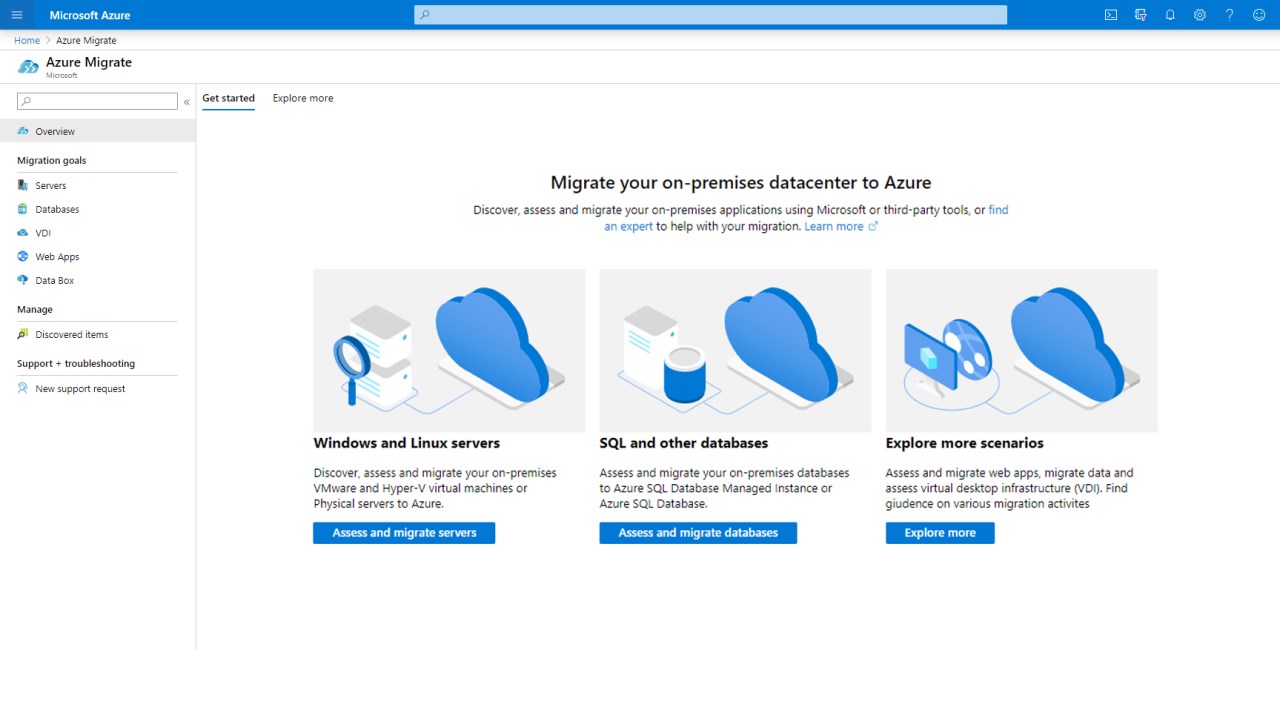The height and width of the screenshot is (720, 1280).
Task: Click the Manage section label
Action: pos(35,309)
